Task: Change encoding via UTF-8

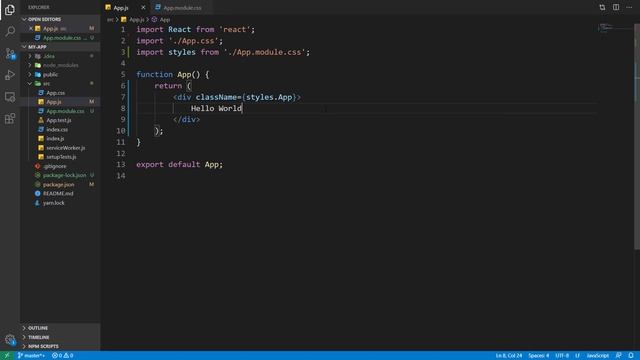Action: (x=562, y=356)
